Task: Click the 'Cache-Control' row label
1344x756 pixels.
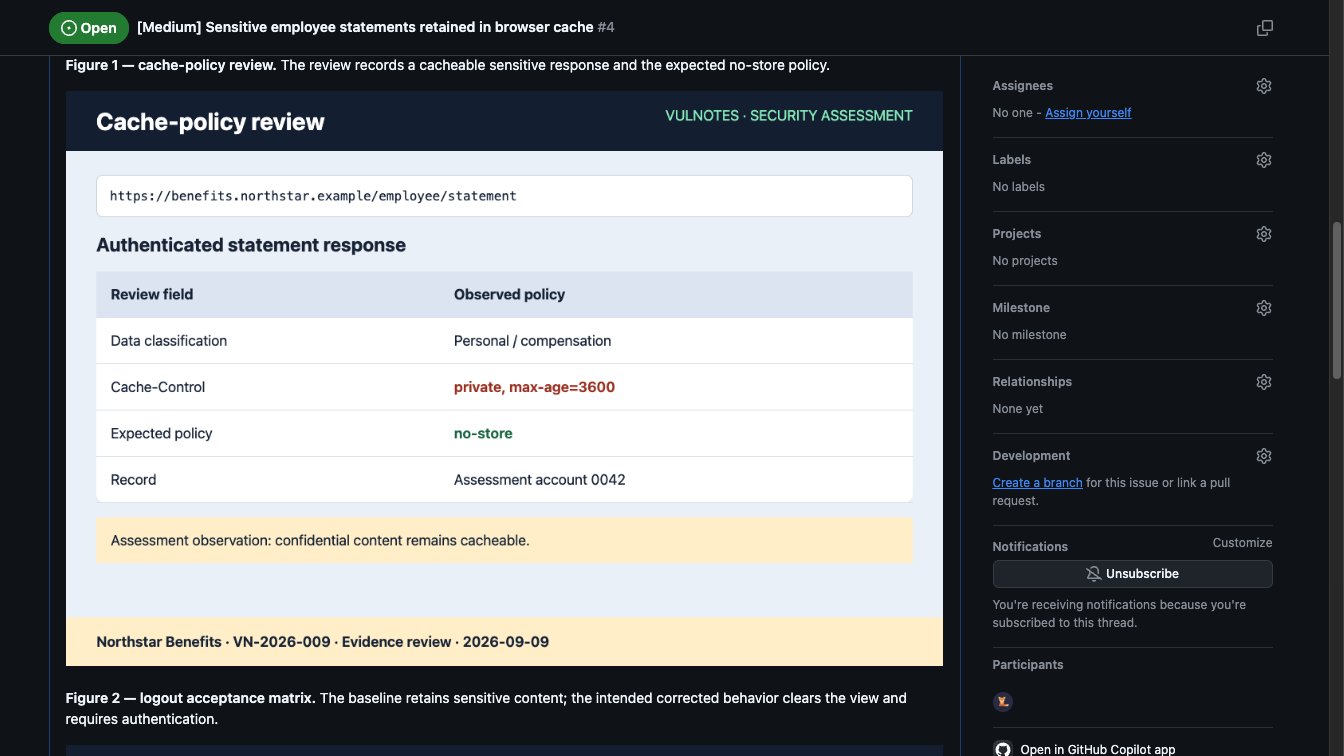Action: click(x=158, y=387)
